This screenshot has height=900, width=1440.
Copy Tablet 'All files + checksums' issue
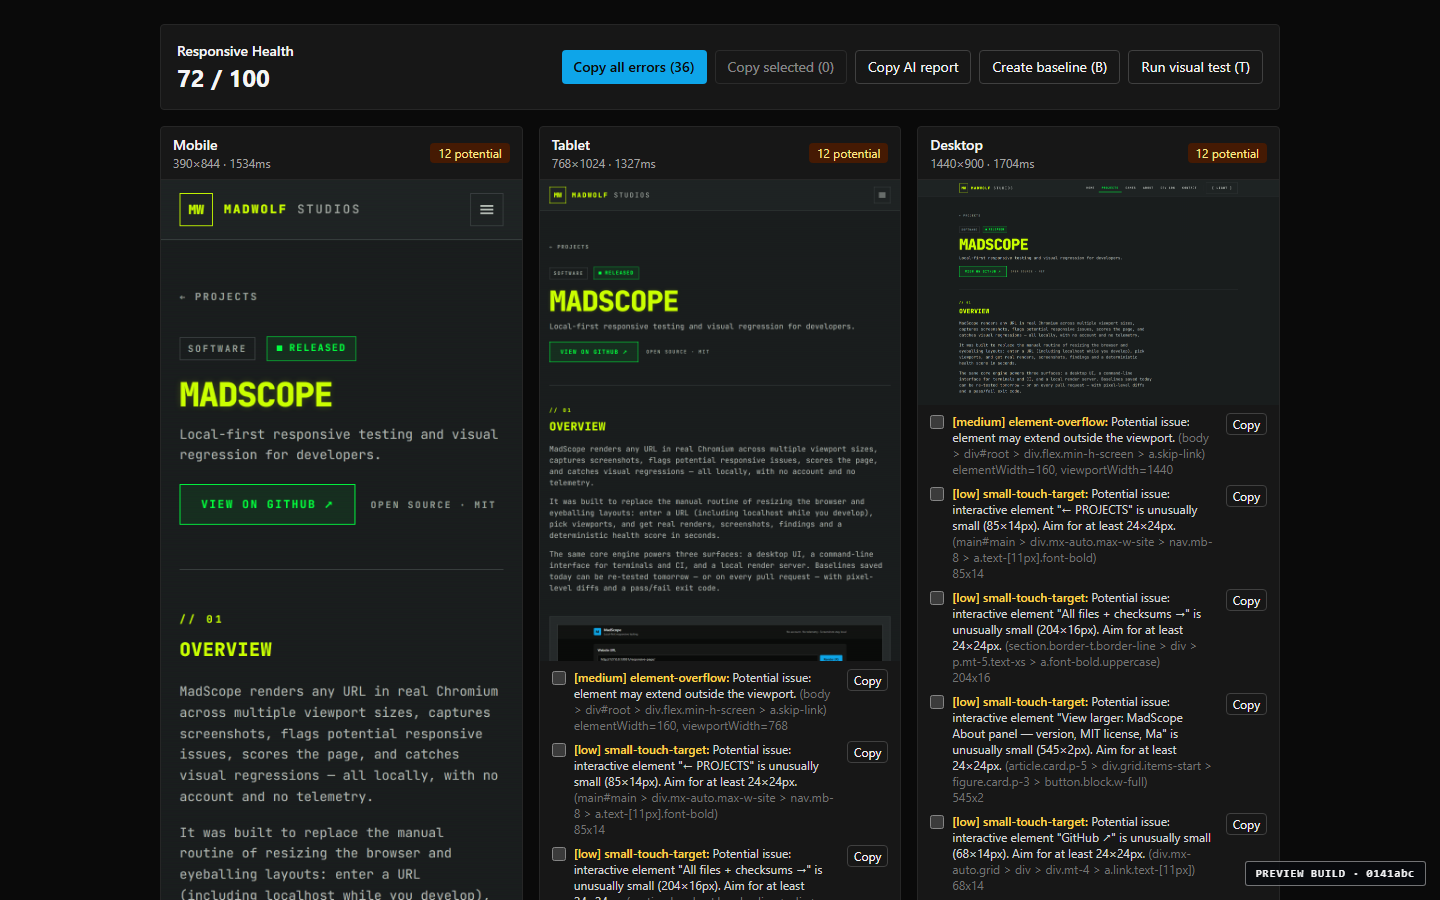tap(868, 857)
